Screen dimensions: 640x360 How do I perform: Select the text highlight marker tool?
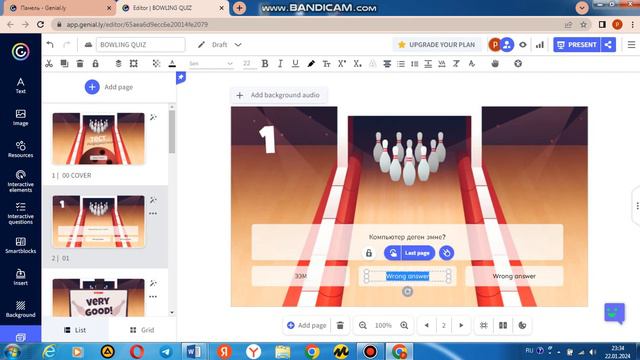coord(311,64)
